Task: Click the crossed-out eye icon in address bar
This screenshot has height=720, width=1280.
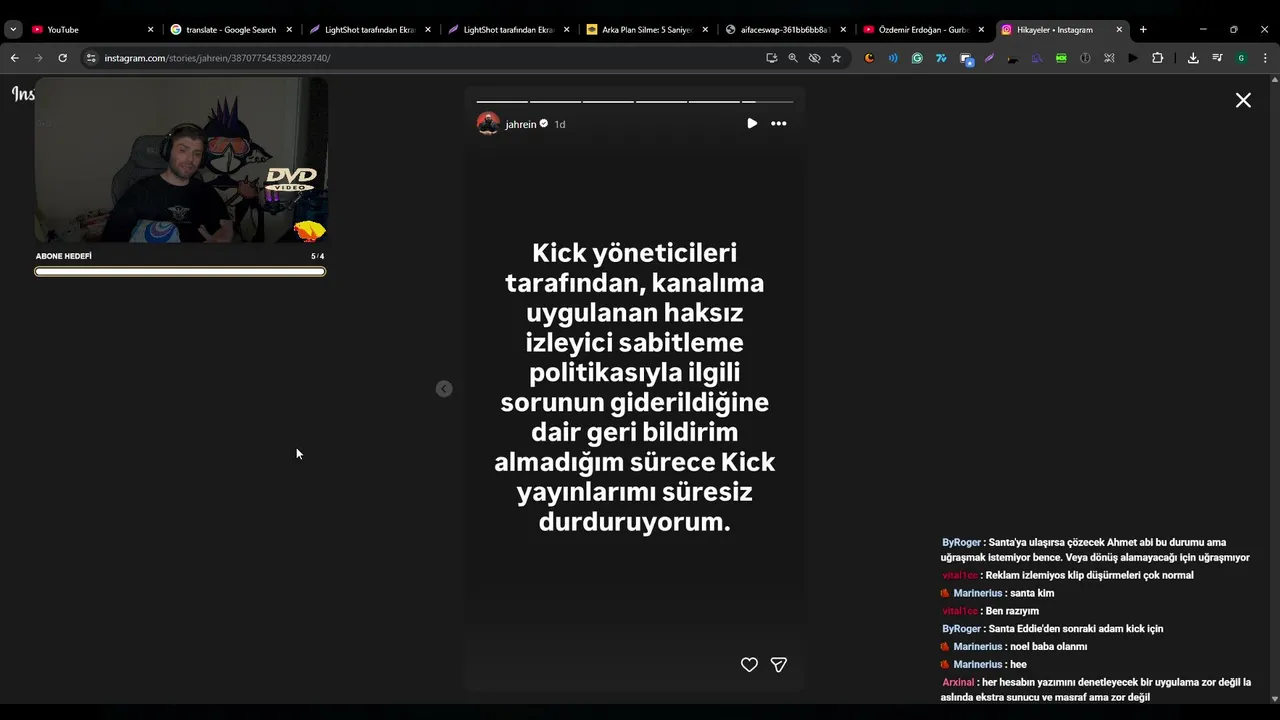Action: (x=814, y=58)
